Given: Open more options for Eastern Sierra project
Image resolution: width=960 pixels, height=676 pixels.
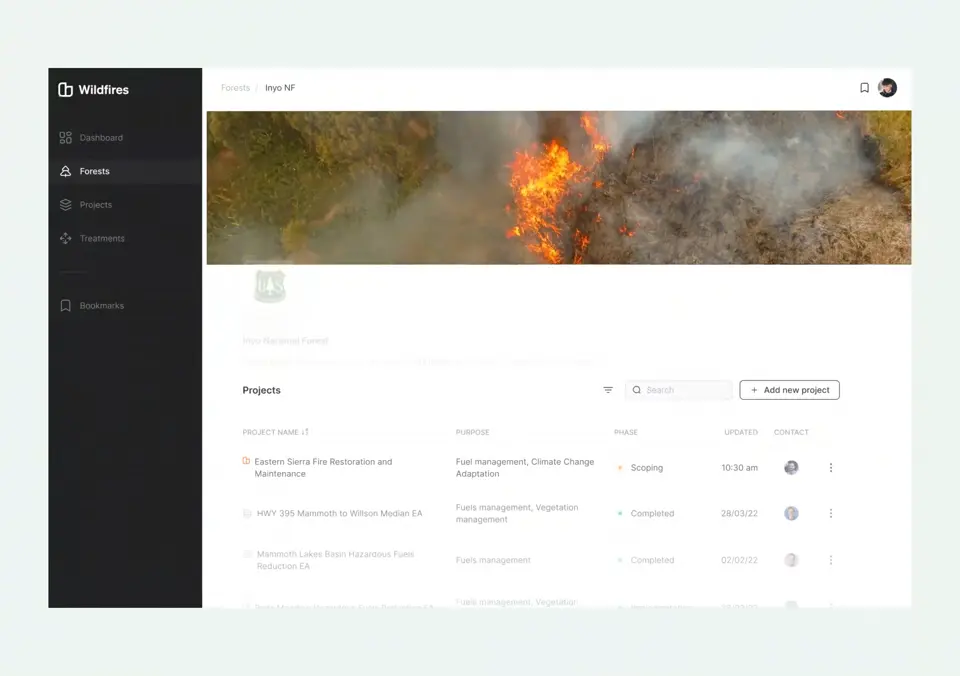Looking at the screenshot, I should 831,468.
